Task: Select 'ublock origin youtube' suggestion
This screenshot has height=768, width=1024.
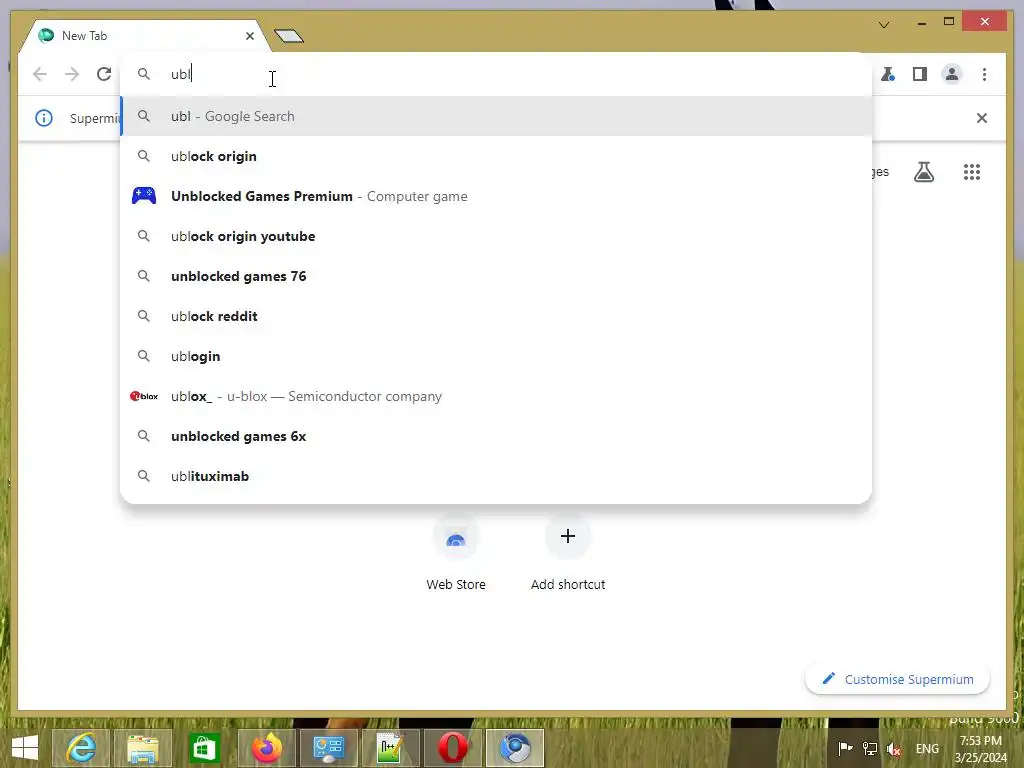Action: 496,236
